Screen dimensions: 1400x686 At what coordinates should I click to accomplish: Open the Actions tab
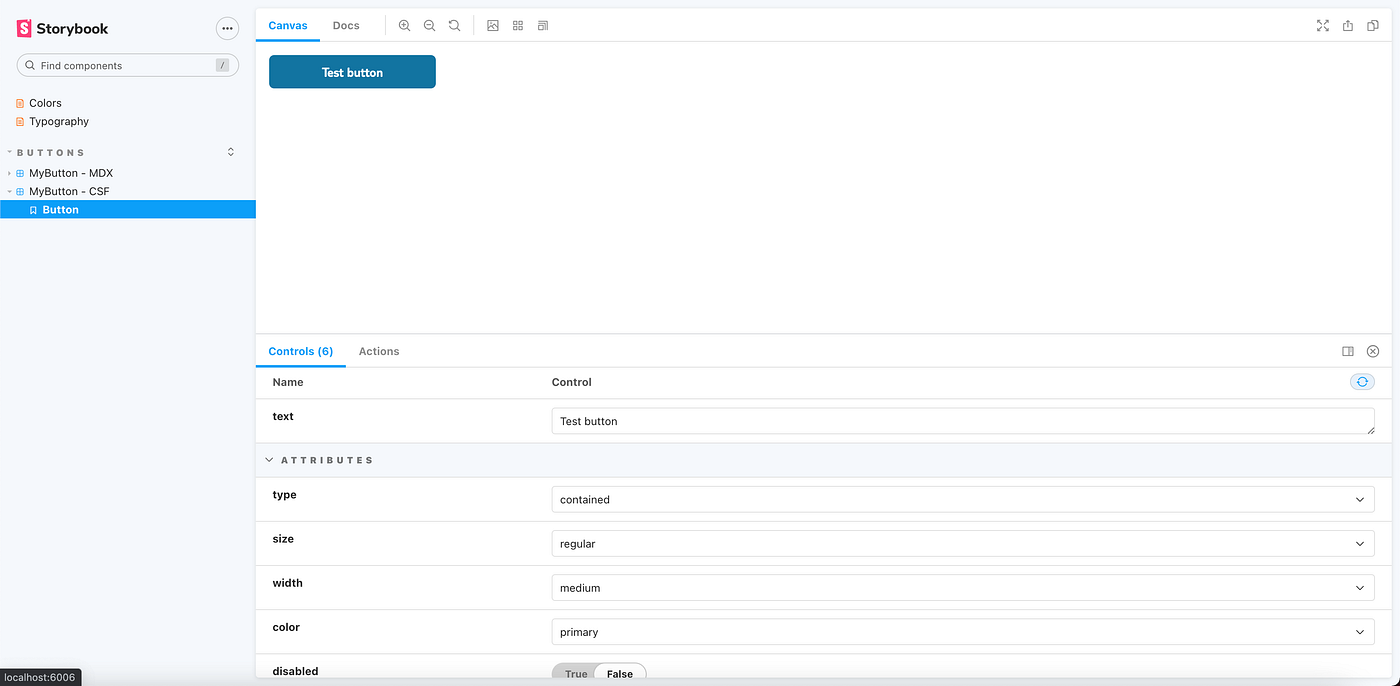379,351
